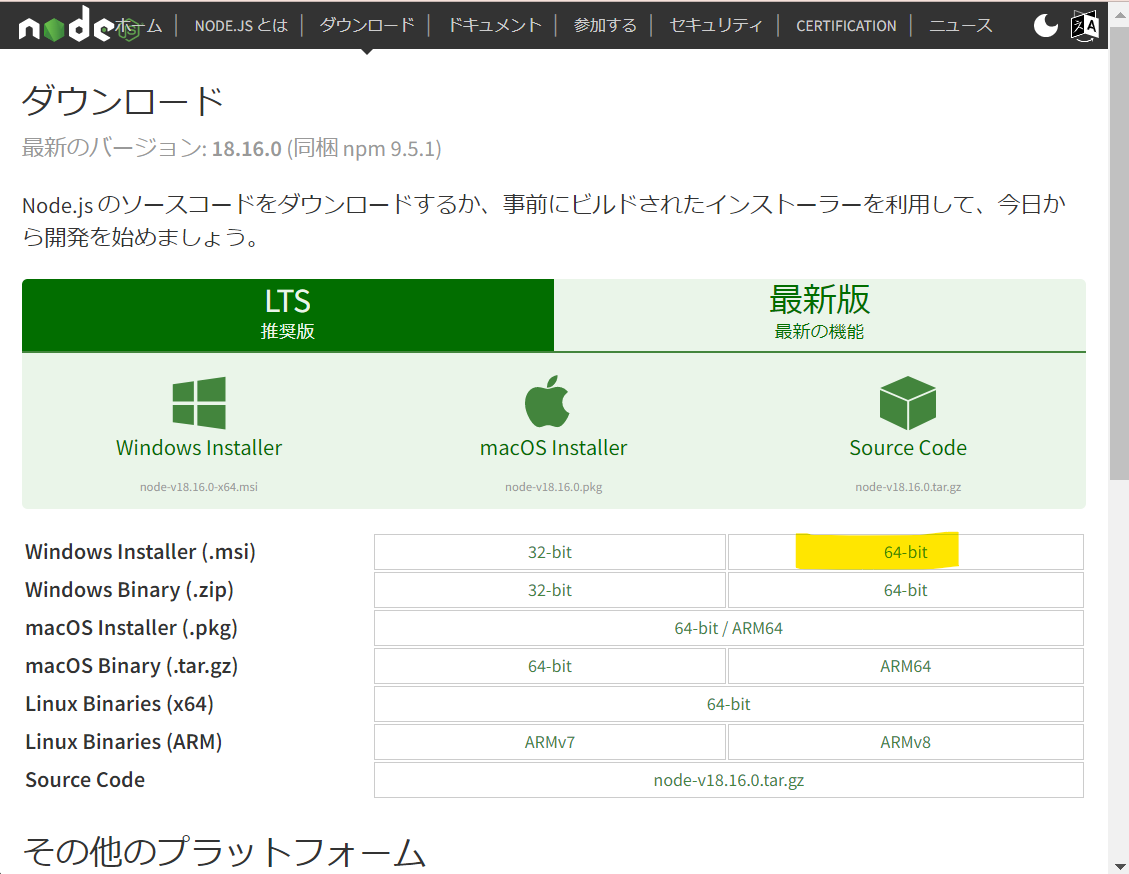Click the Source Code cube icon
Image resolution: width=1129 pixels, height=874 pixels.
coord(907,403)
